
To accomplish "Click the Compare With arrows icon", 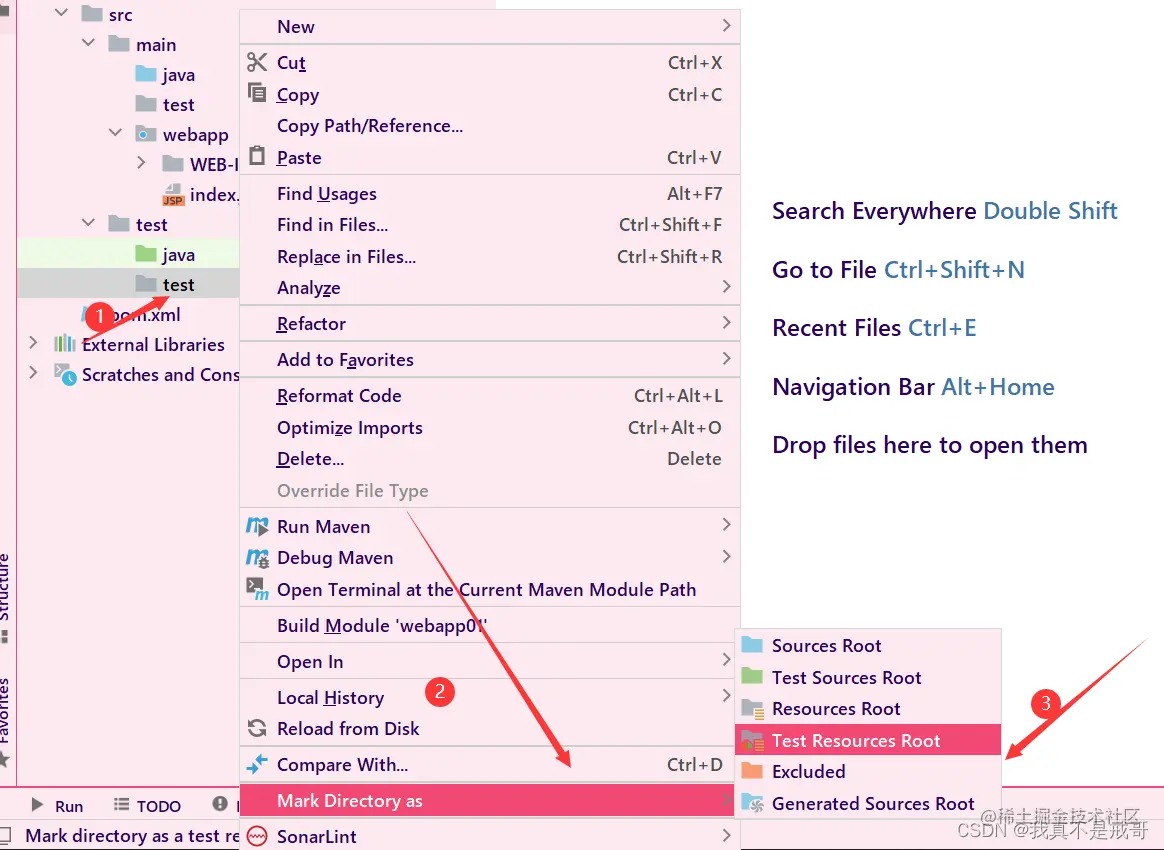I will pos(257,764).
